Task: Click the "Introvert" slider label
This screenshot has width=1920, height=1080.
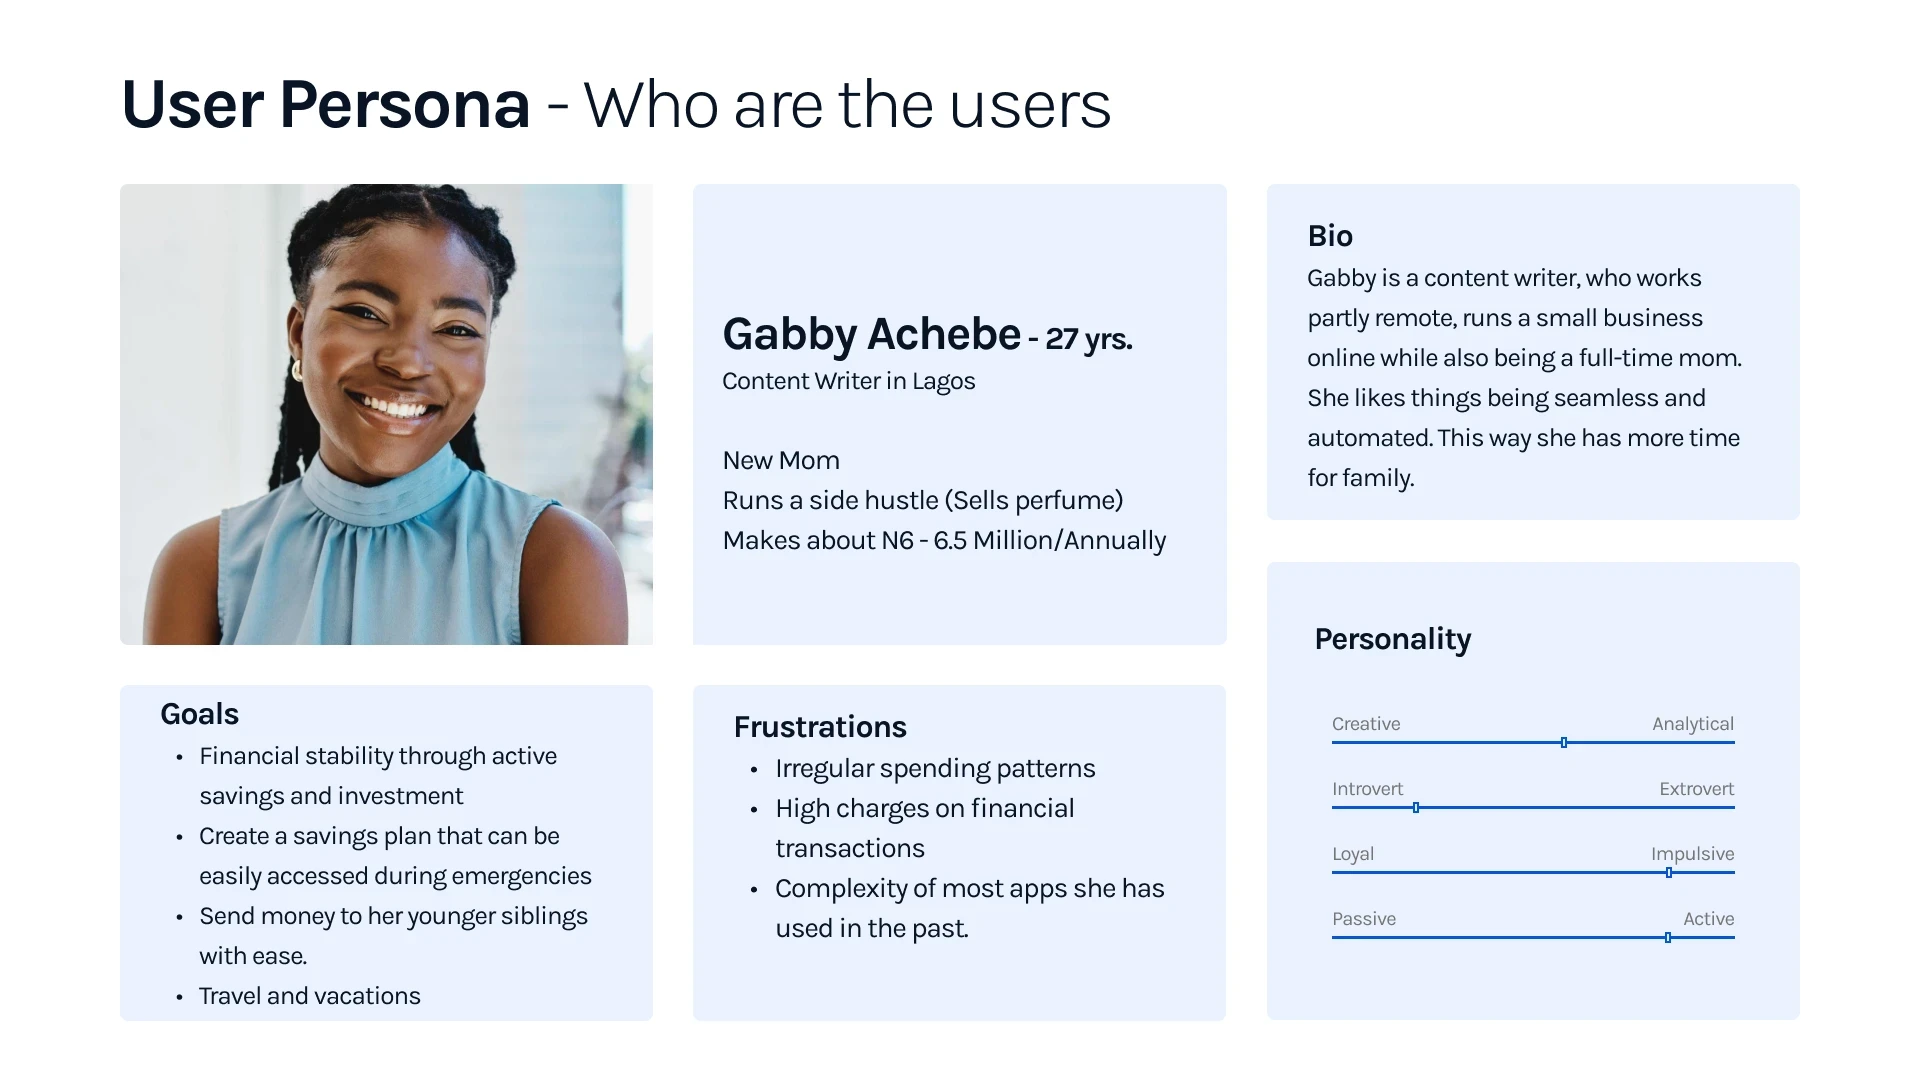Action: pyautogui.click(x=1367, y=789)
